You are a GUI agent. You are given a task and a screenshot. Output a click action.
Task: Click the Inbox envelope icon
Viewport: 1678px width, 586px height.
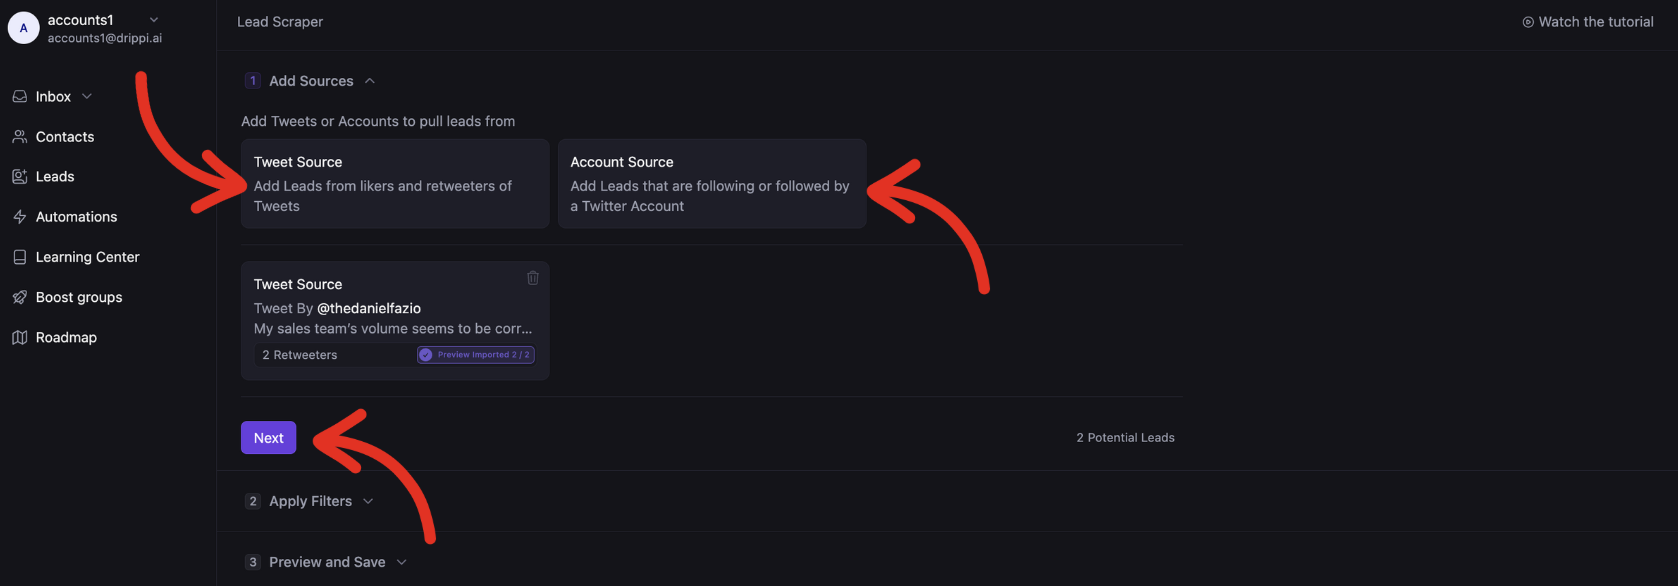(20, 96)
